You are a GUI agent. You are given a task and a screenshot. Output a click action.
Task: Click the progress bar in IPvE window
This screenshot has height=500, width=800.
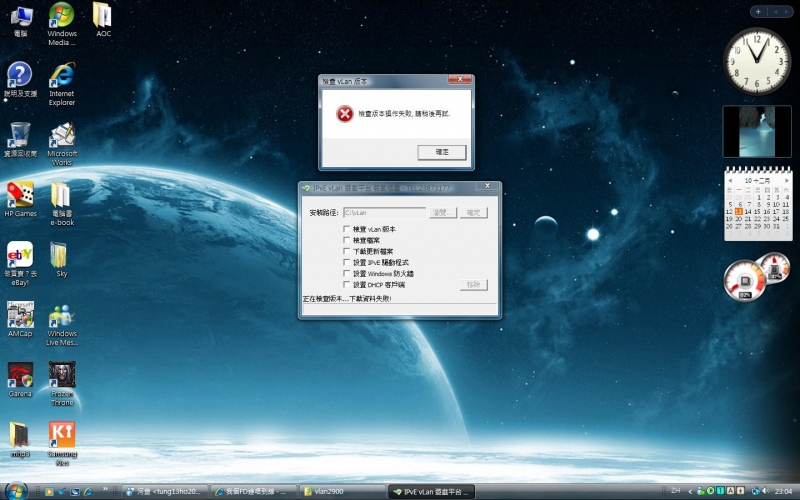(x=399, y=309)
